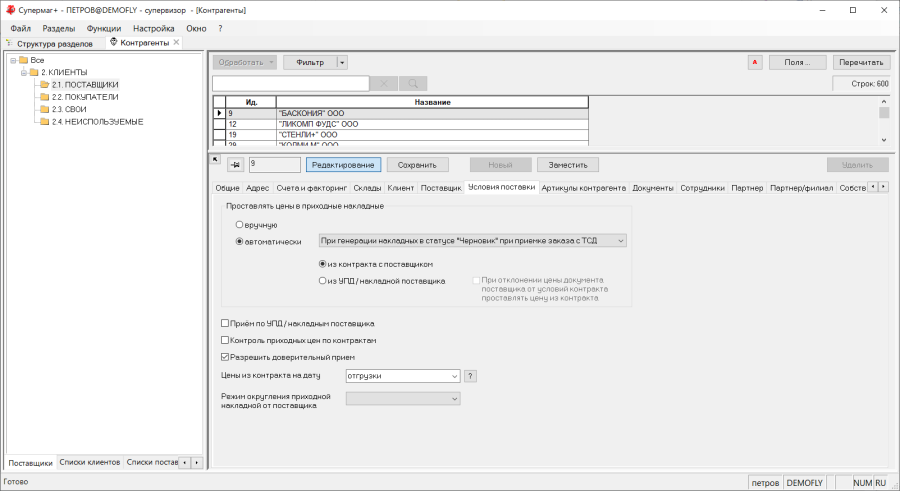
Task: Uncheck 'Разрешить доверительный прием'
Action: [225, 357]
